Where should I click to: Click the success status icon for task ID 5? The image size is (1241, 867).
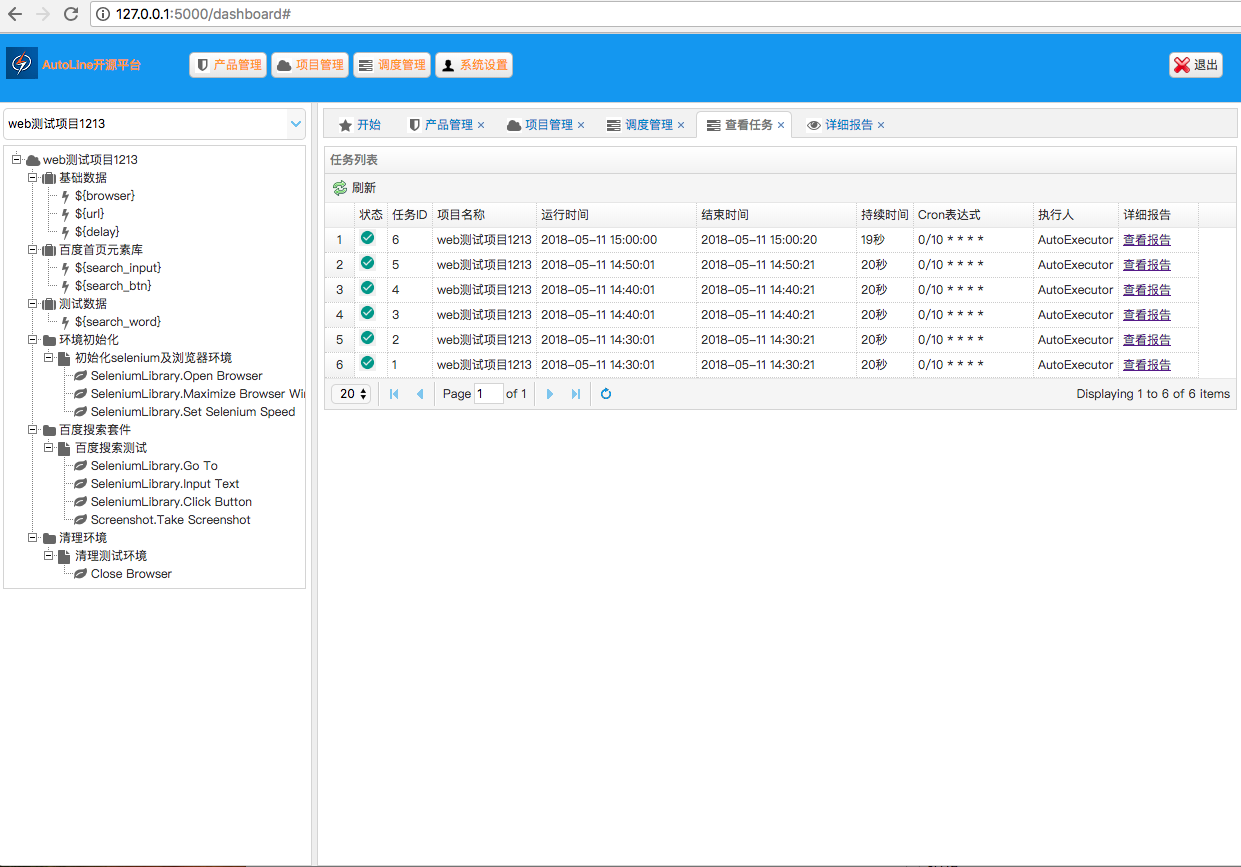tap(367, 263)
